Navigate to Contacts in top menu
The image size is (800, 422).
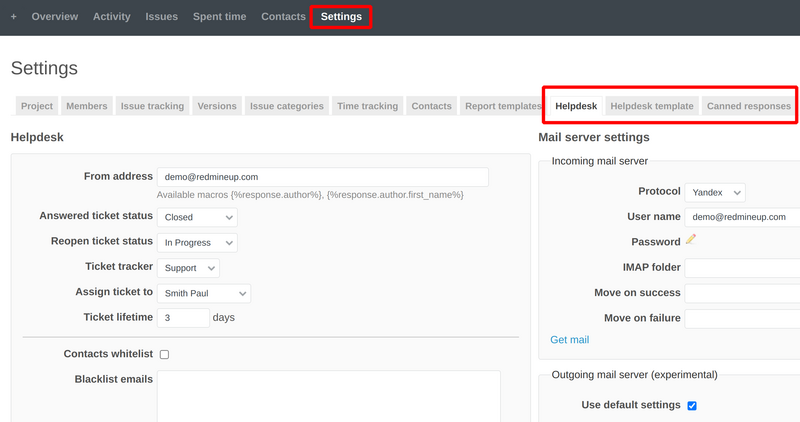coord(283,17)
